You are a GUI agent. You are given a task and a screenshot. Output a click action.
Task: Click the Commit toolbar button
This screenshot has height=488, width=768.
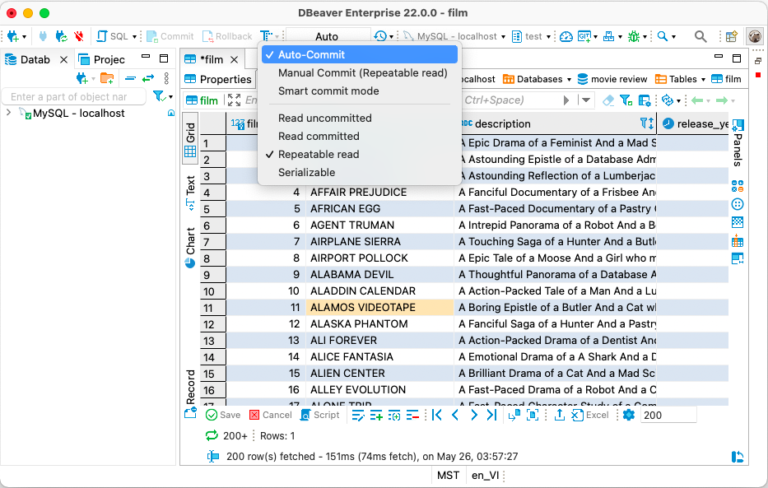(x=170, y=36)
